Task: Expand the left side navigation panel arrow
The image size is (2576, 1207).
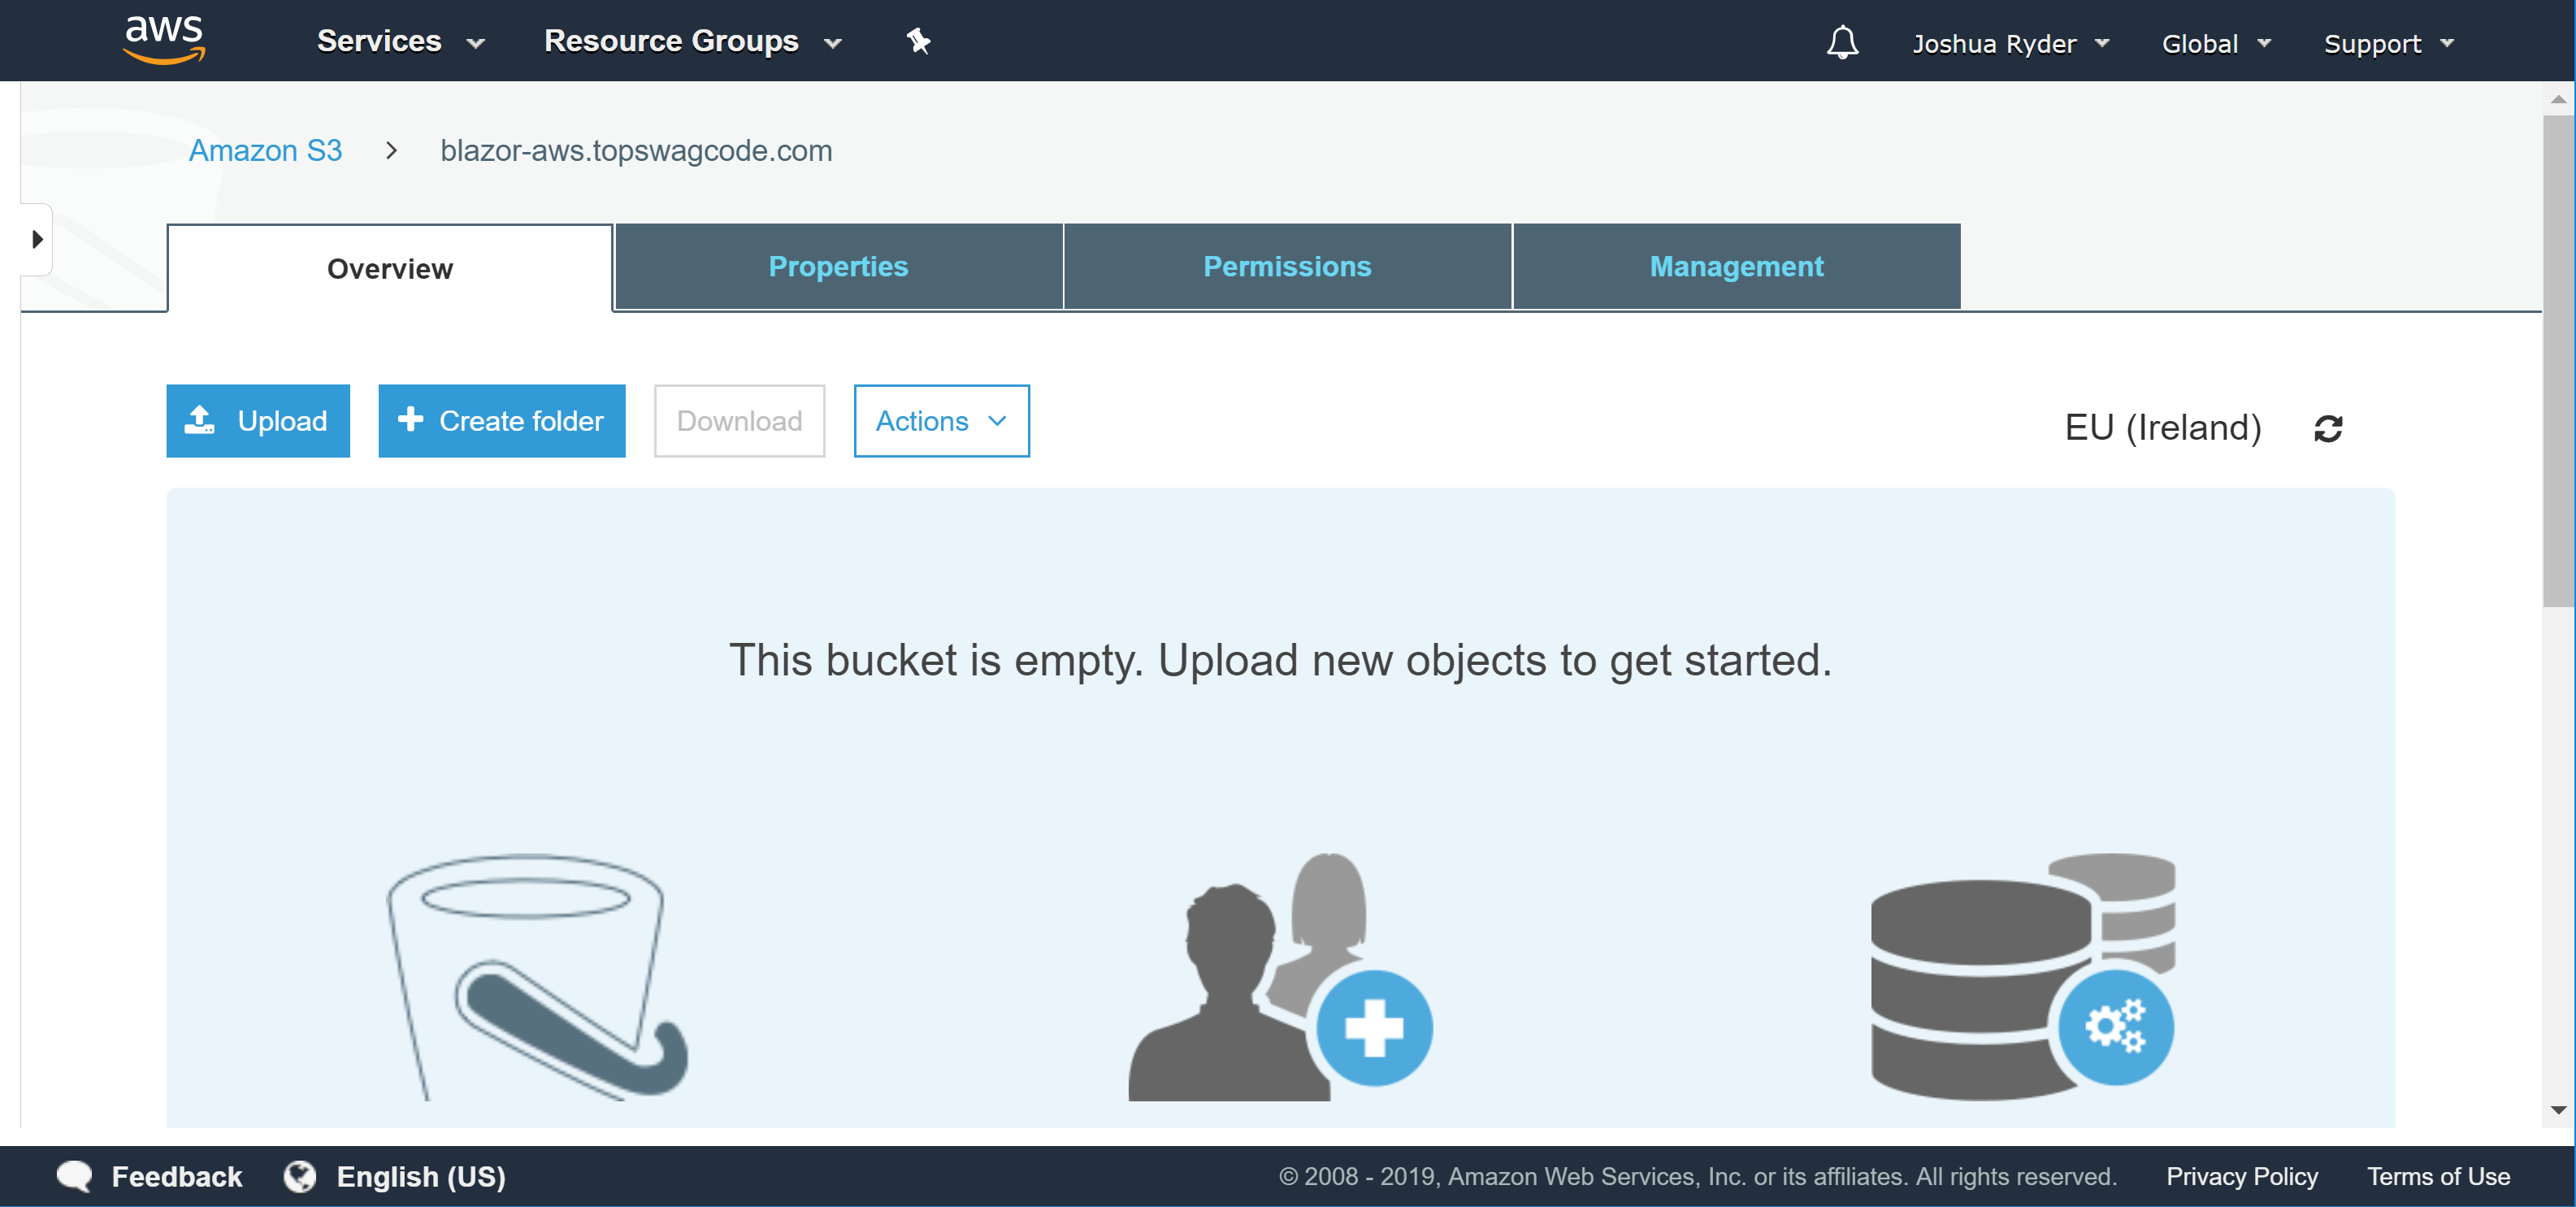Action: point(37,240)
